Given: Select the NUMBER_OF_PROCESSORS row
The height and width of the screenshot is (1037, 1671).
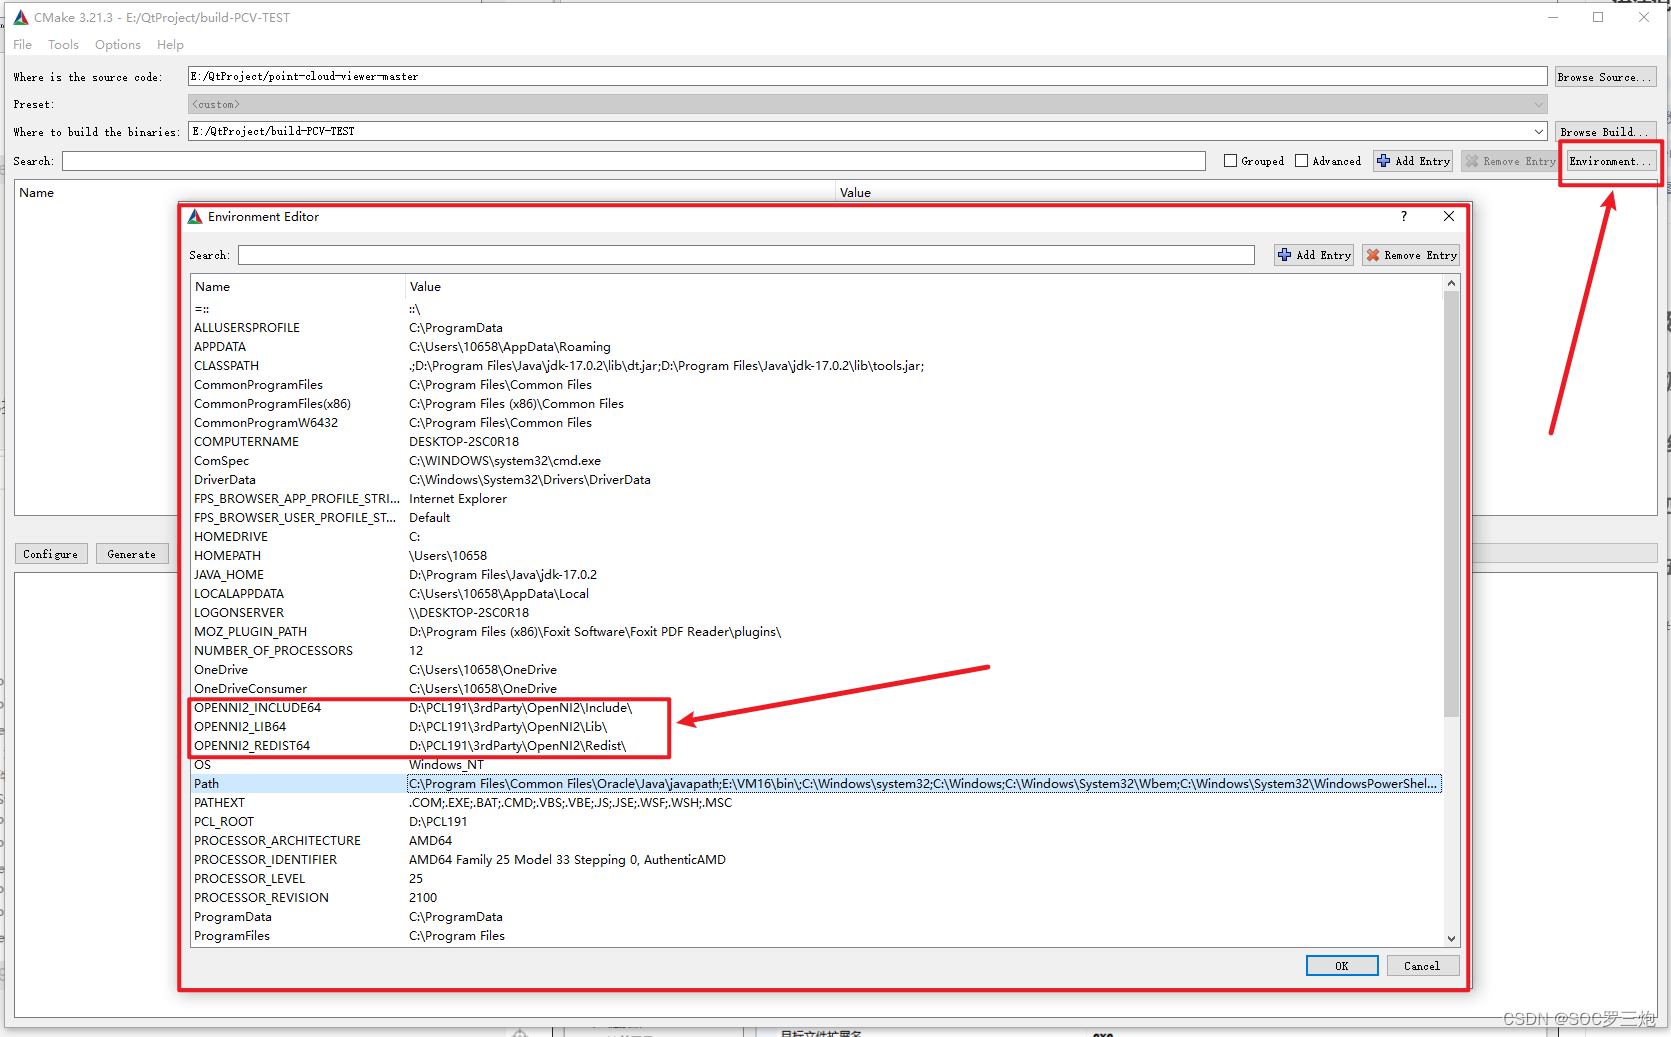Looking at the screenshot, I should coord(816,651).
